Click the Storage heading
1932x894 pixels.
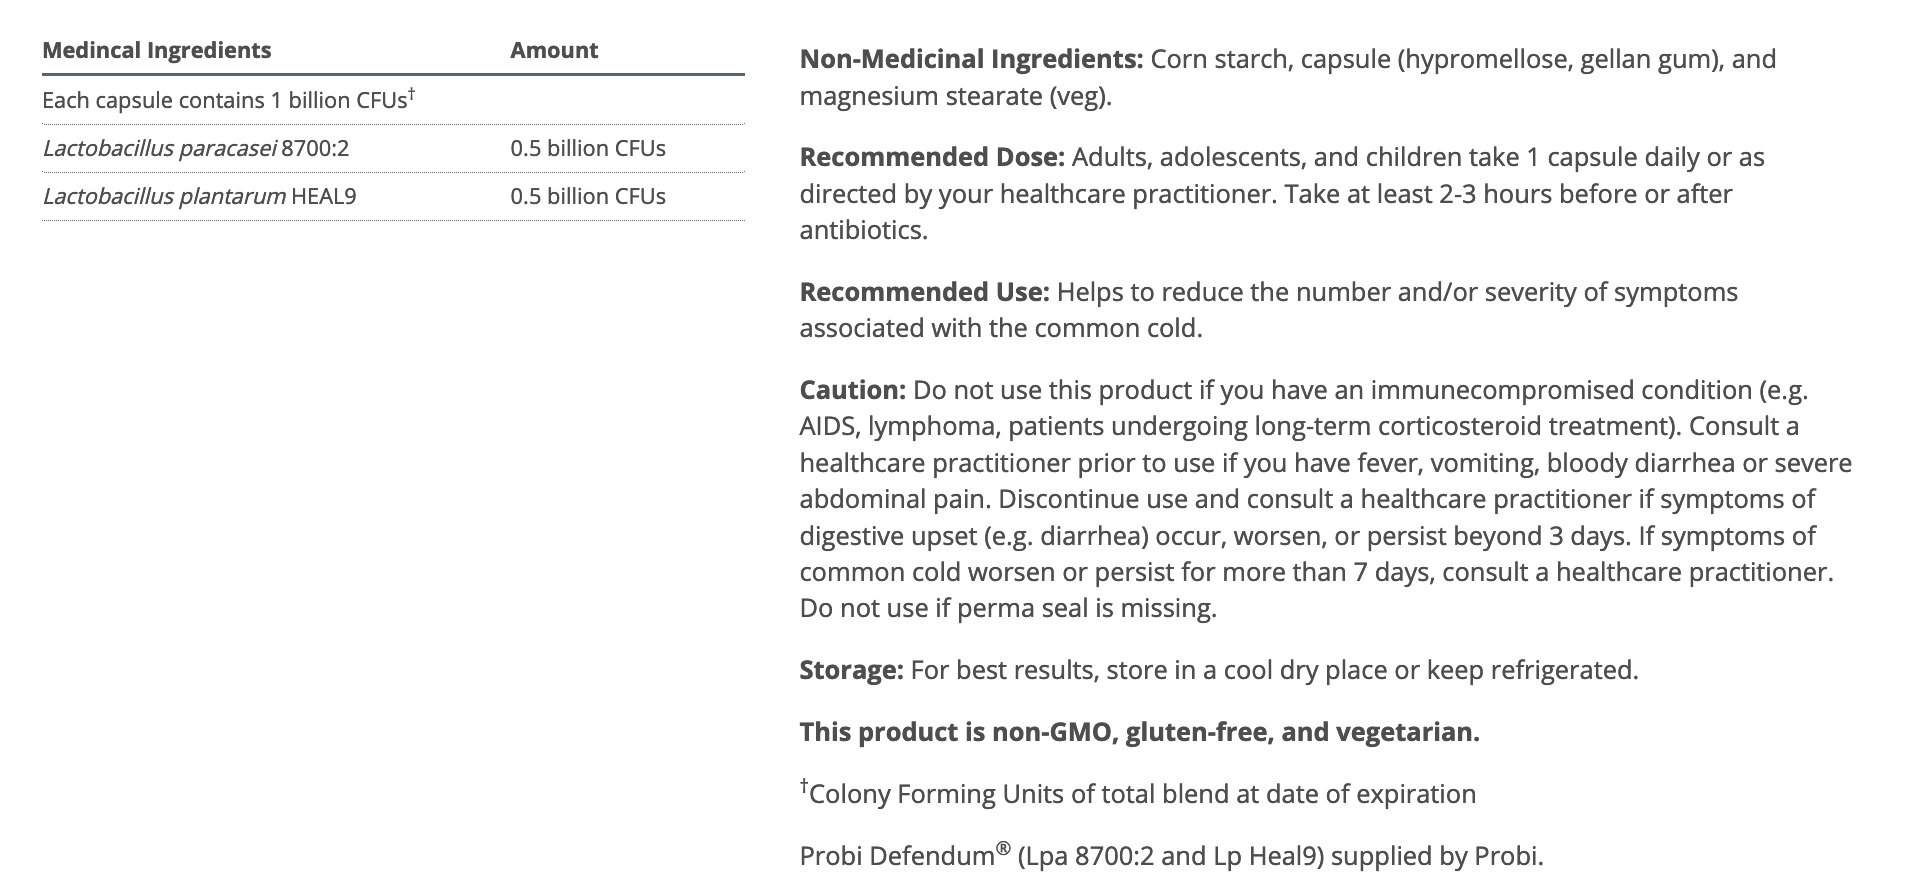pos(851,671)
